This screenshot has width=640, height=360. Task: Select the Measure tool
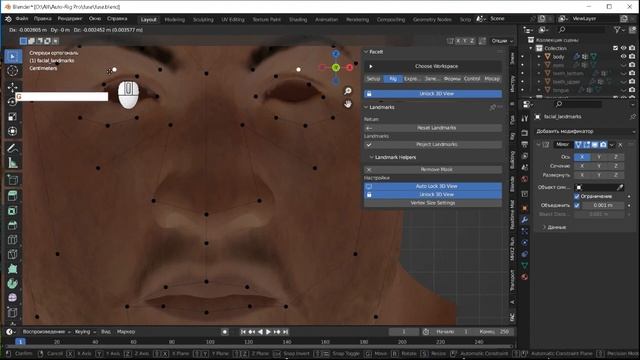click(x=13, y=163)
